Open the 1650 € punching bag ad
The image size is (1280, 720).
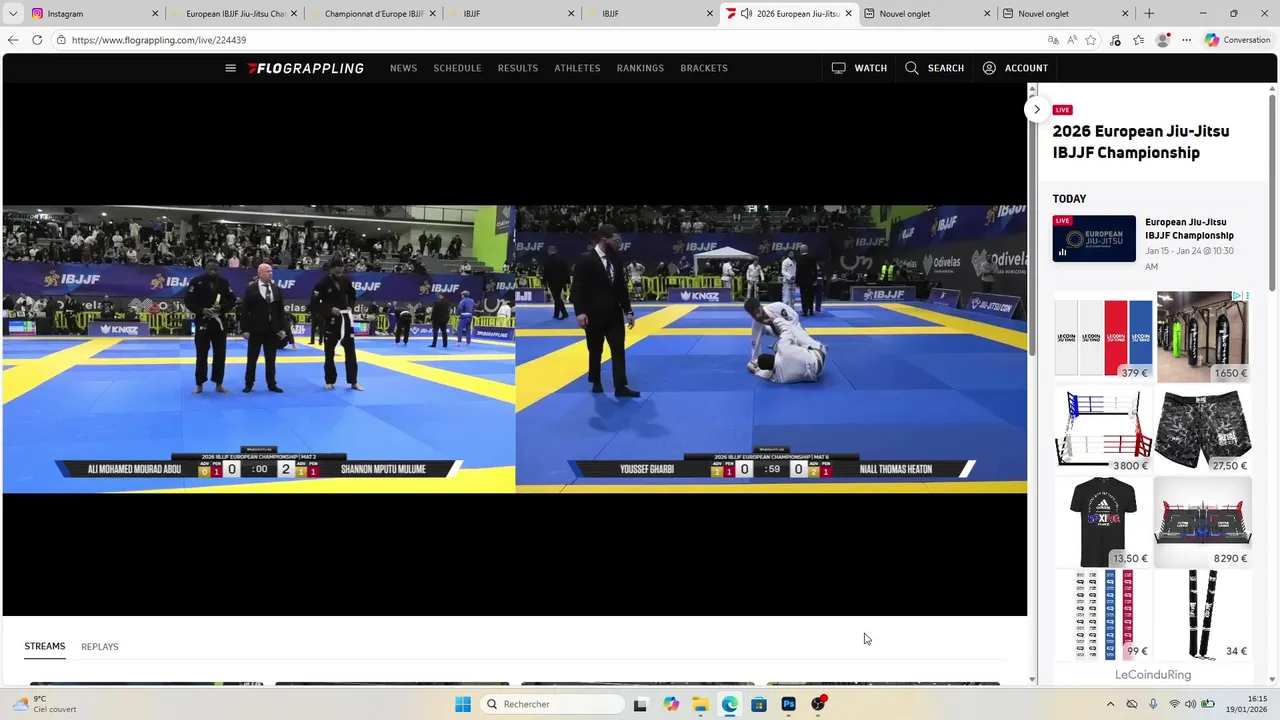(x=1204, y=336)
